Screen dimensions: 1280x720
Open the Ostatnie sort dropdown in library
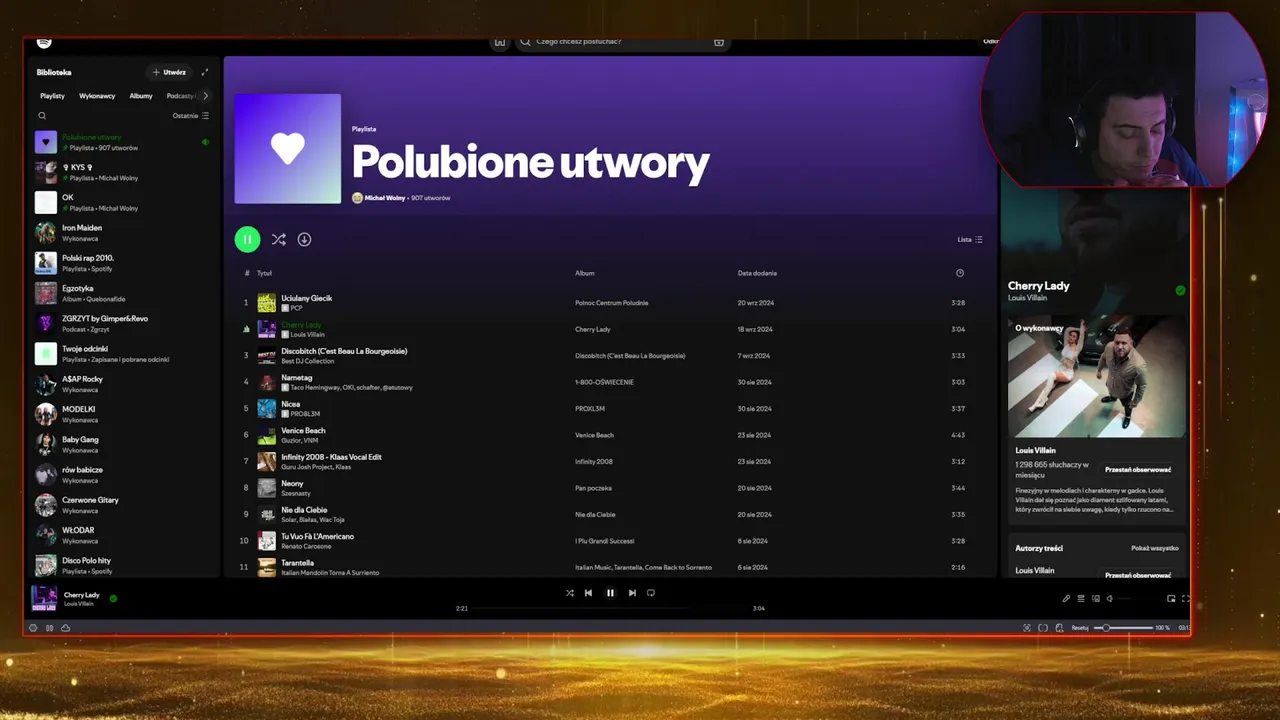pos(191,116)
